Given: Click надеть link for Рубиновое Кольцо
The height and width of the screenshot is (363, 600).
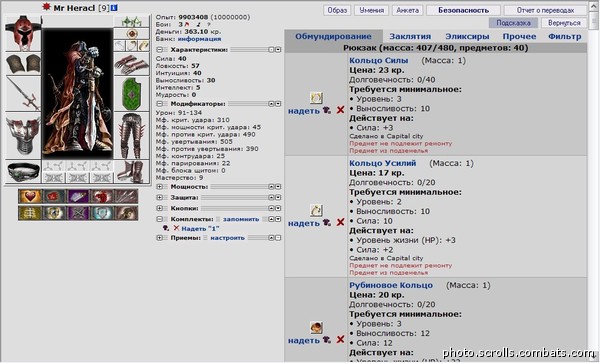Looking at the screenshot, I should 303,340.
